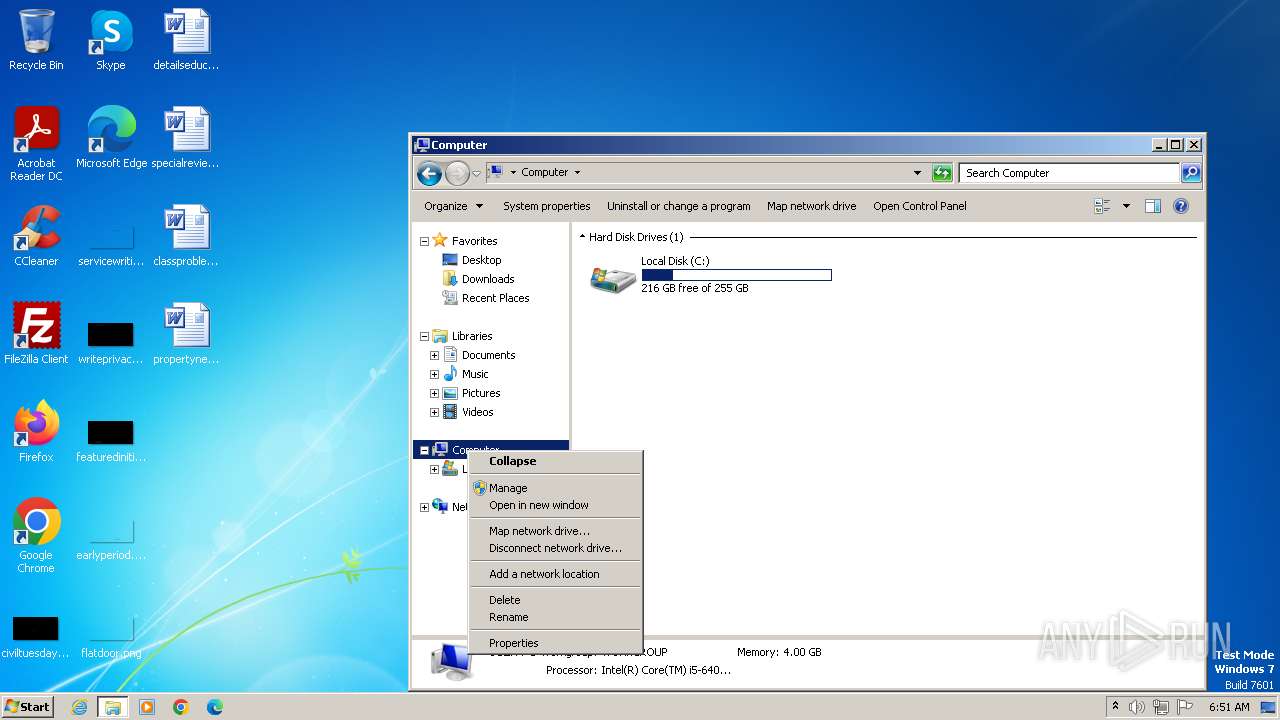Open Internet Explorer from the taskbar
Image resolution: width=1280 pixels, height=720 pixels.
tap(80, 707)
